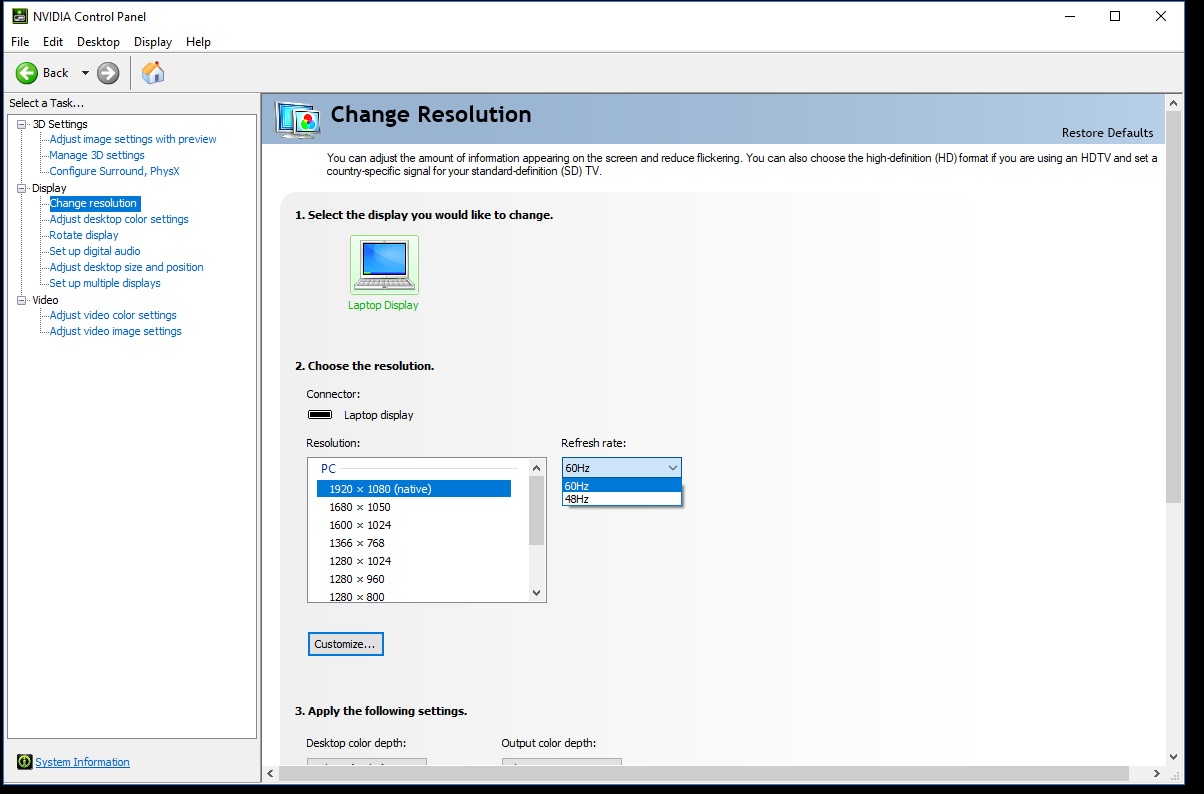Click Restore Defaults link
This screenshot has width=1204, height=794.
click(x=1107, y=133)
